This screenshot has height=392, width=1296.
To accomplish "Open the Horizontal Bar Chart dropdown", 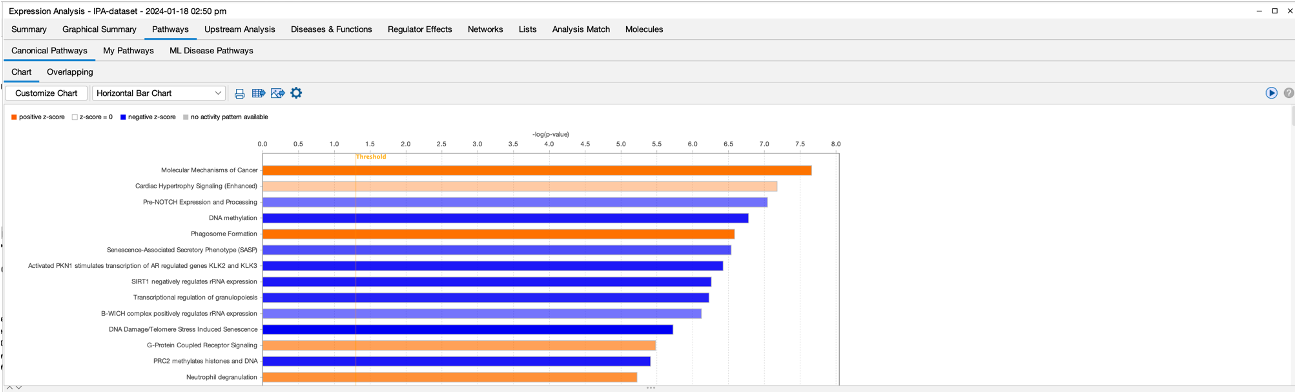I will (x=158, y=93).
